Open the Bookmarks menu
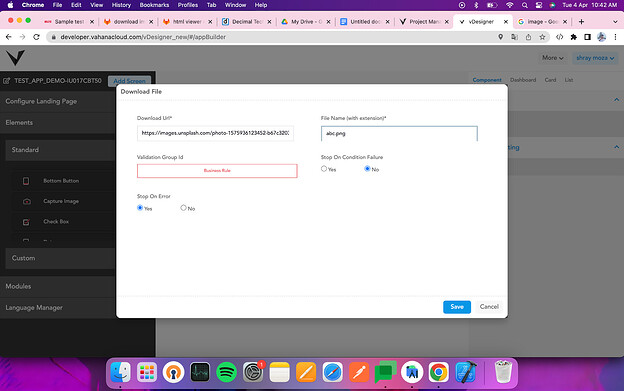624x391 pixels. (154, 5)
